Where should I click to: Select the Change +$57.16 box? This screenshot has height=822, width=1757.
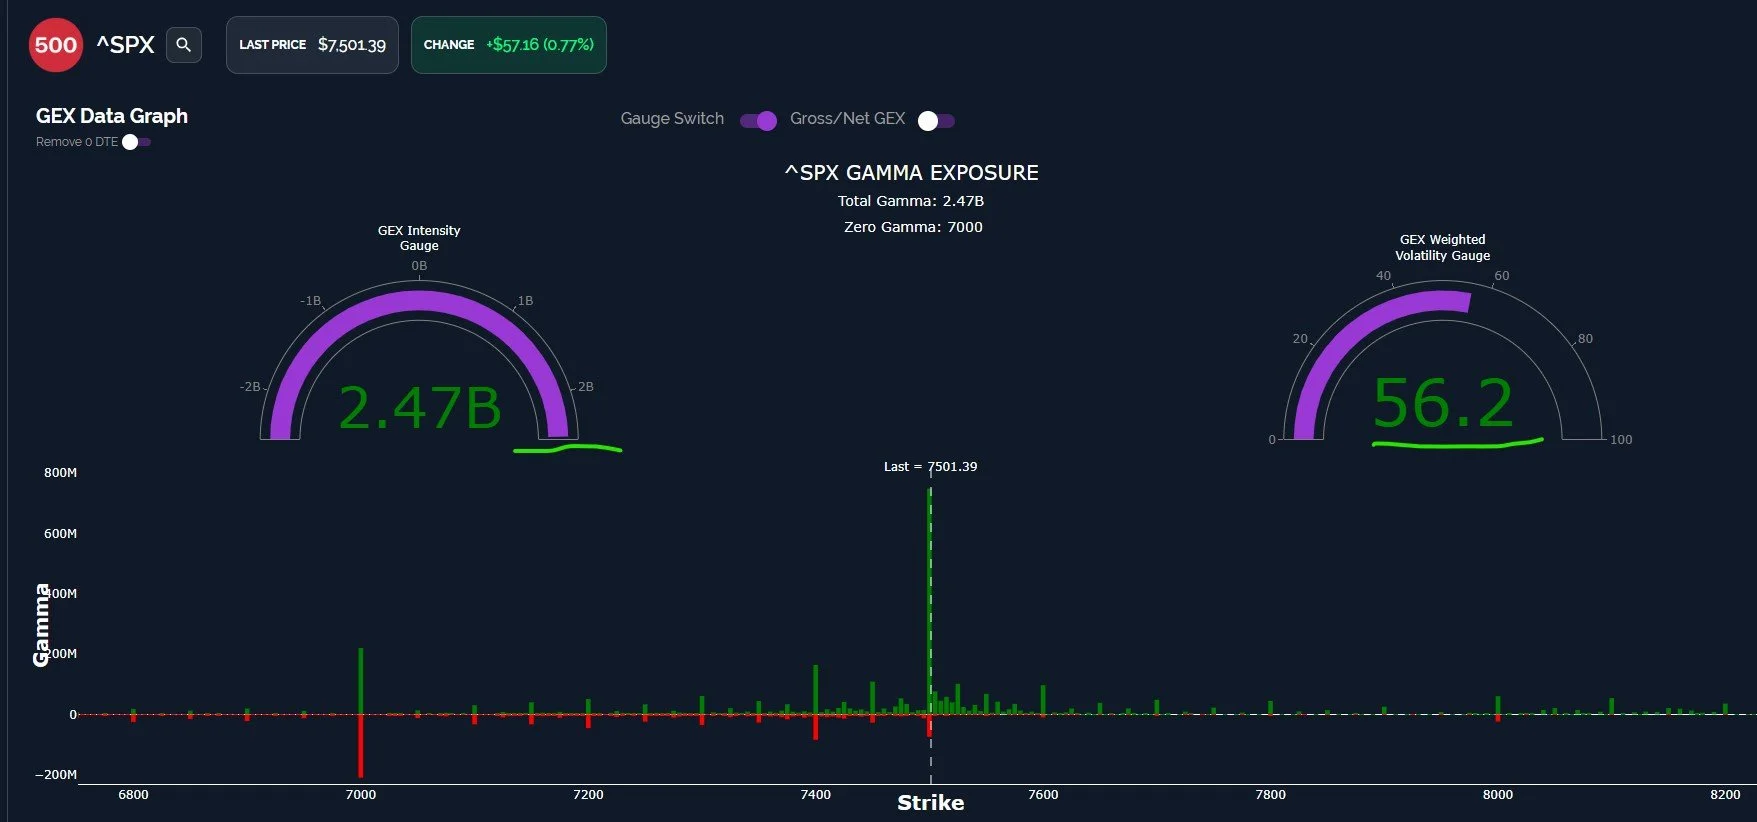click(x=508, y=45)
